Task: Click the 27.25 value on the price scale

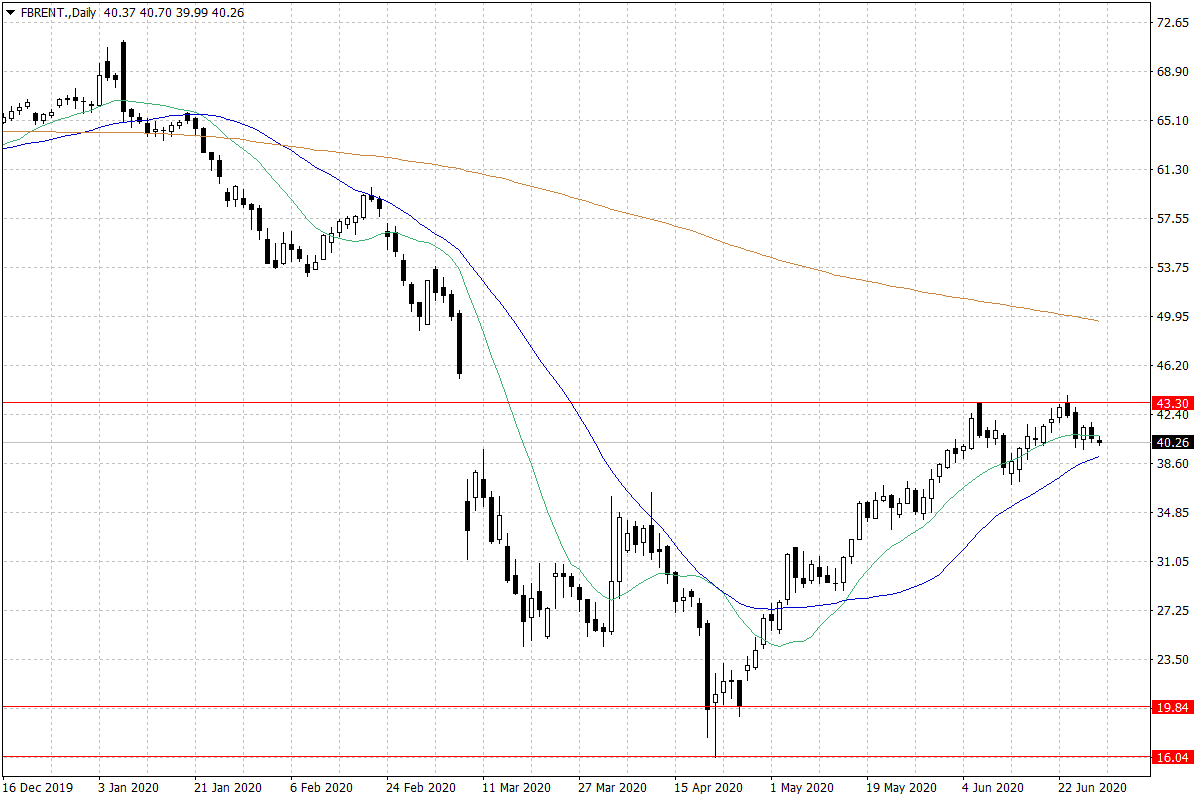Action: [x=1169, y=610]
